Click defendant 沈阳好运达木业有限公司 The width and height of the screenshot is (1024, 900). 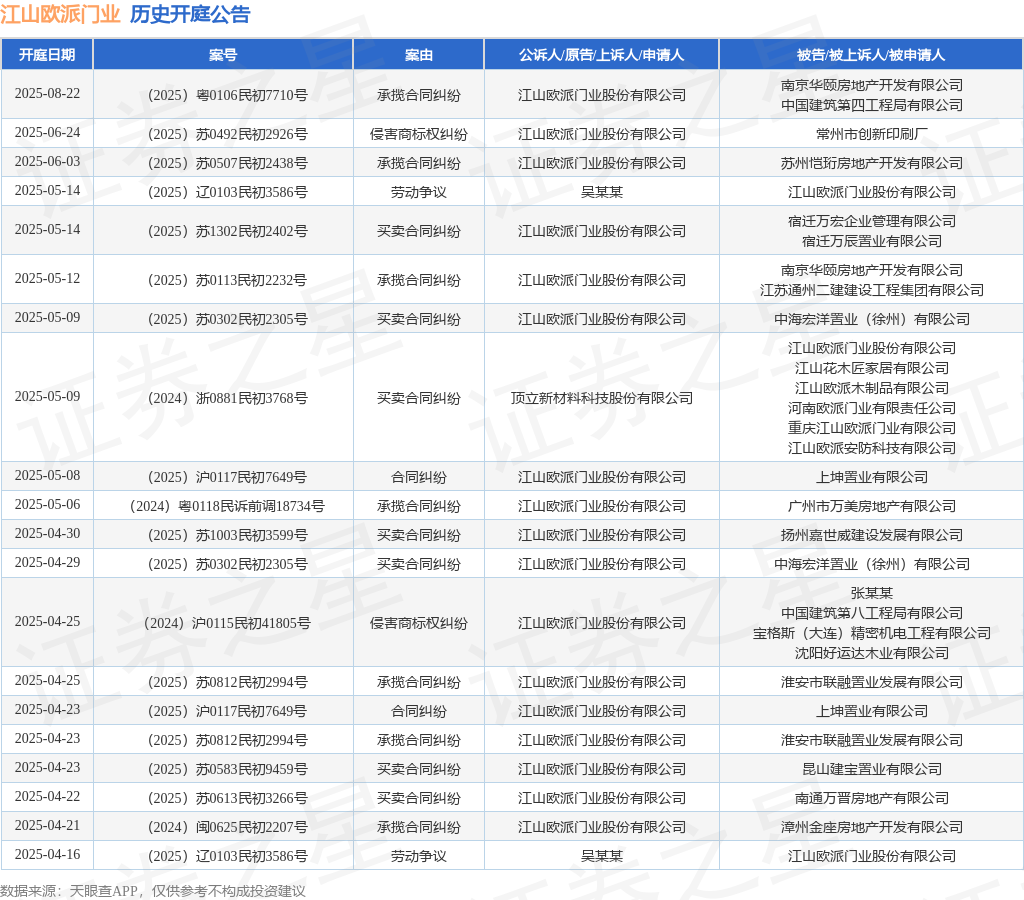tap(872, 653)
